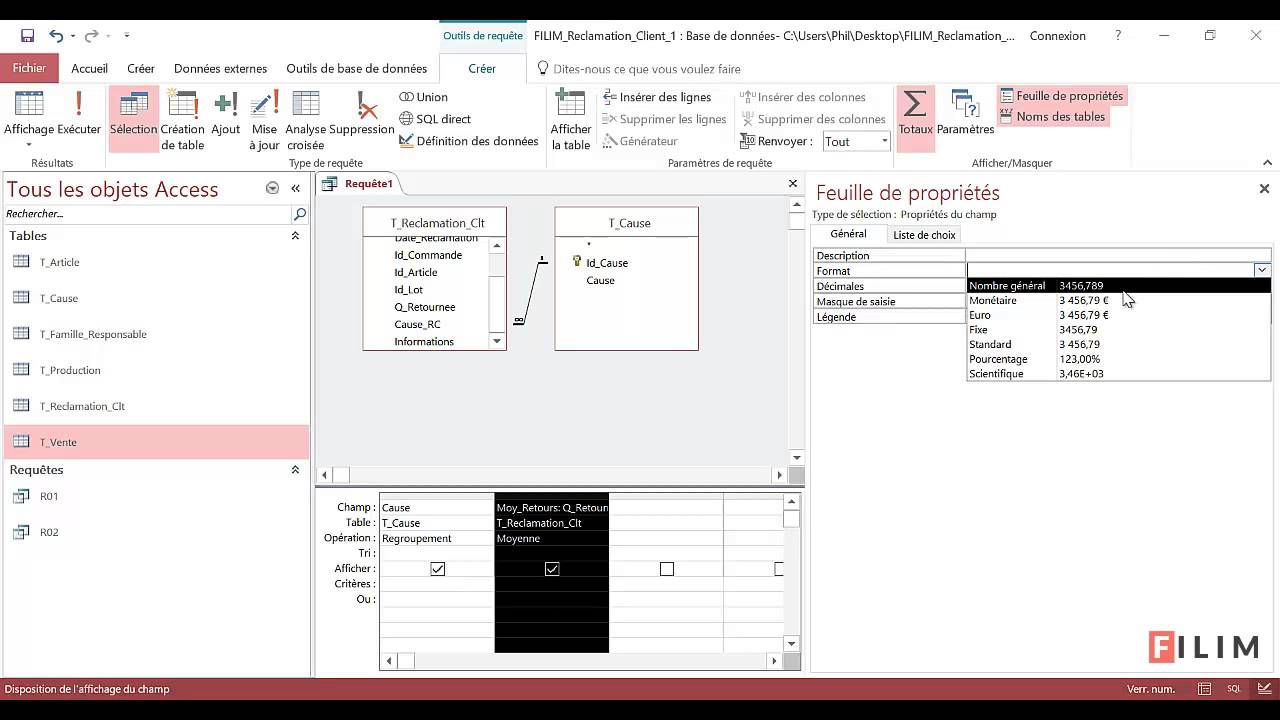Select Q_Retournee field in T_Reclamation_Clt
The height and width of the screenshot is (720, 1280).
pyautogui.click(x=425, y=307)
